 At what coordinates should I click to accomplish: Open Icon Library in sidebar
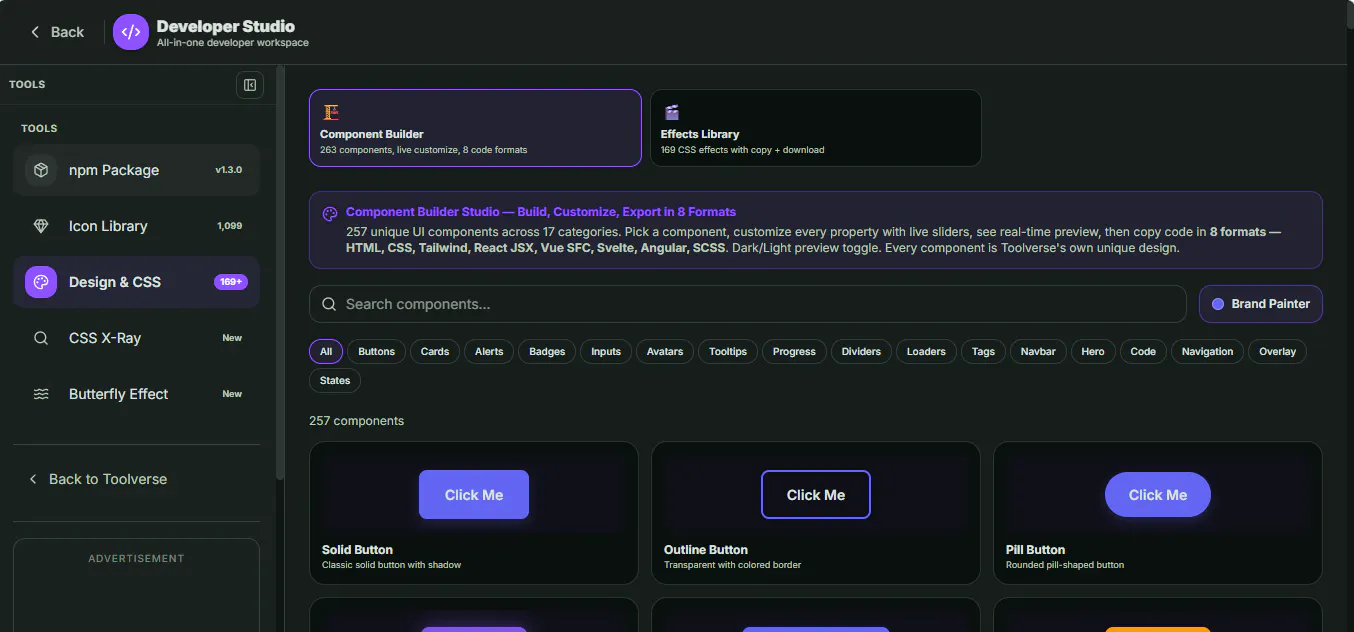point(136,226)
